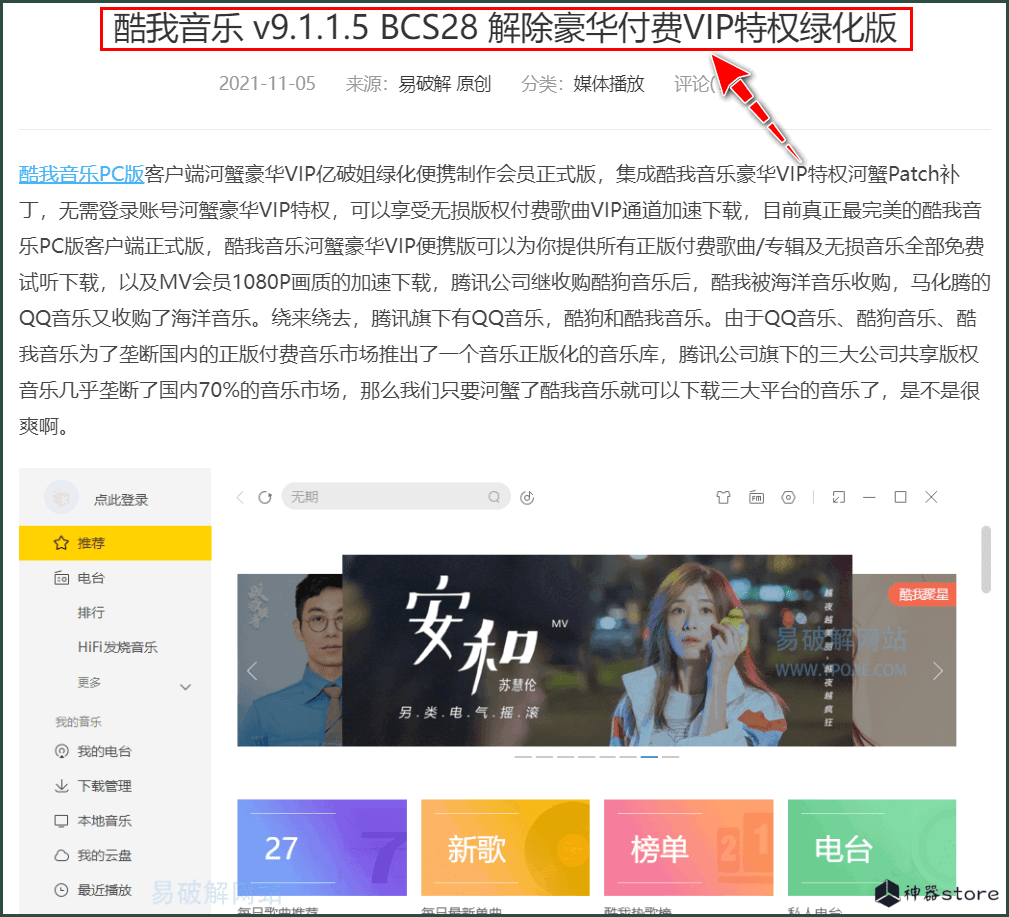
Task: Click the cloud icon beside 我的云盘
Action: [x=61, y=856]
